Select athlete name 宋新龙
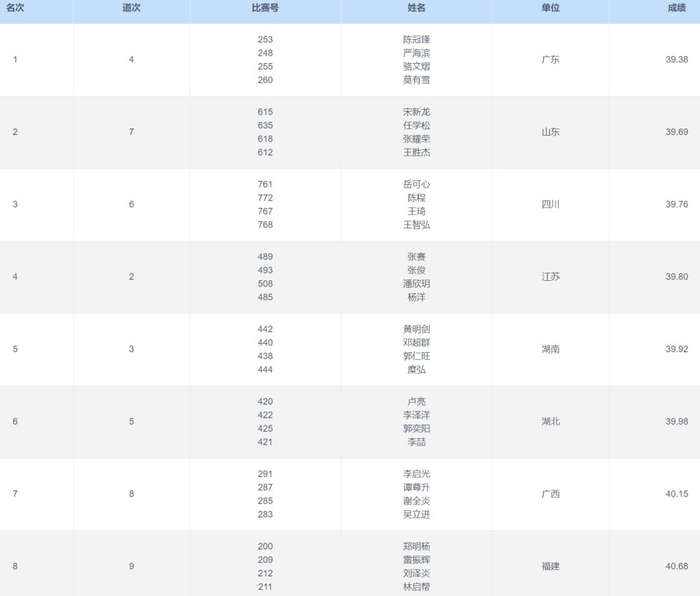This screenshot has height=596, width=700. pos(416,112)
